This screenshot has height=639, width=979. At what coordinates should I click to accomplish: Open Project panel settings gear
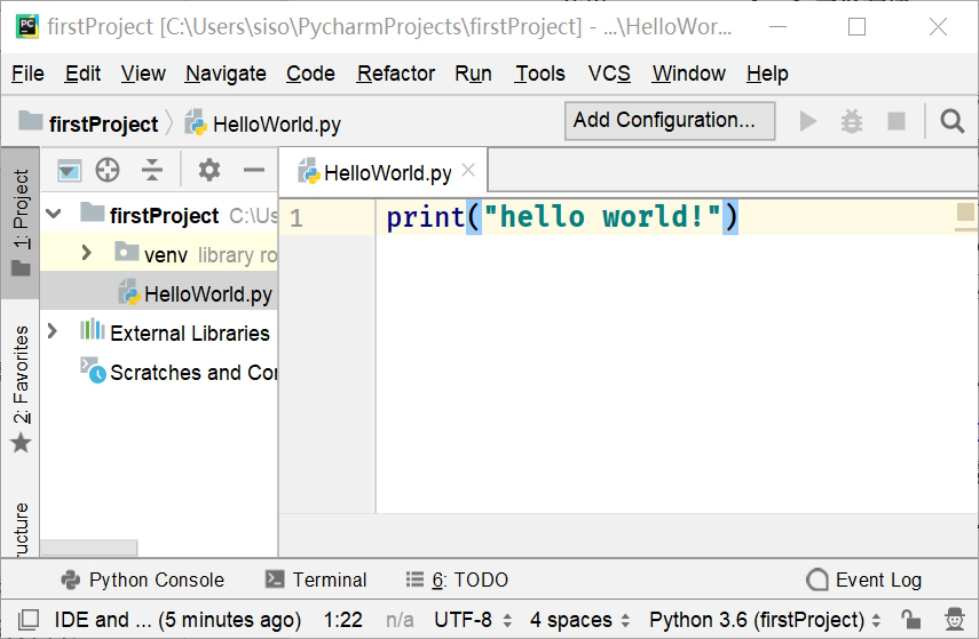click(x=209, y=170)
